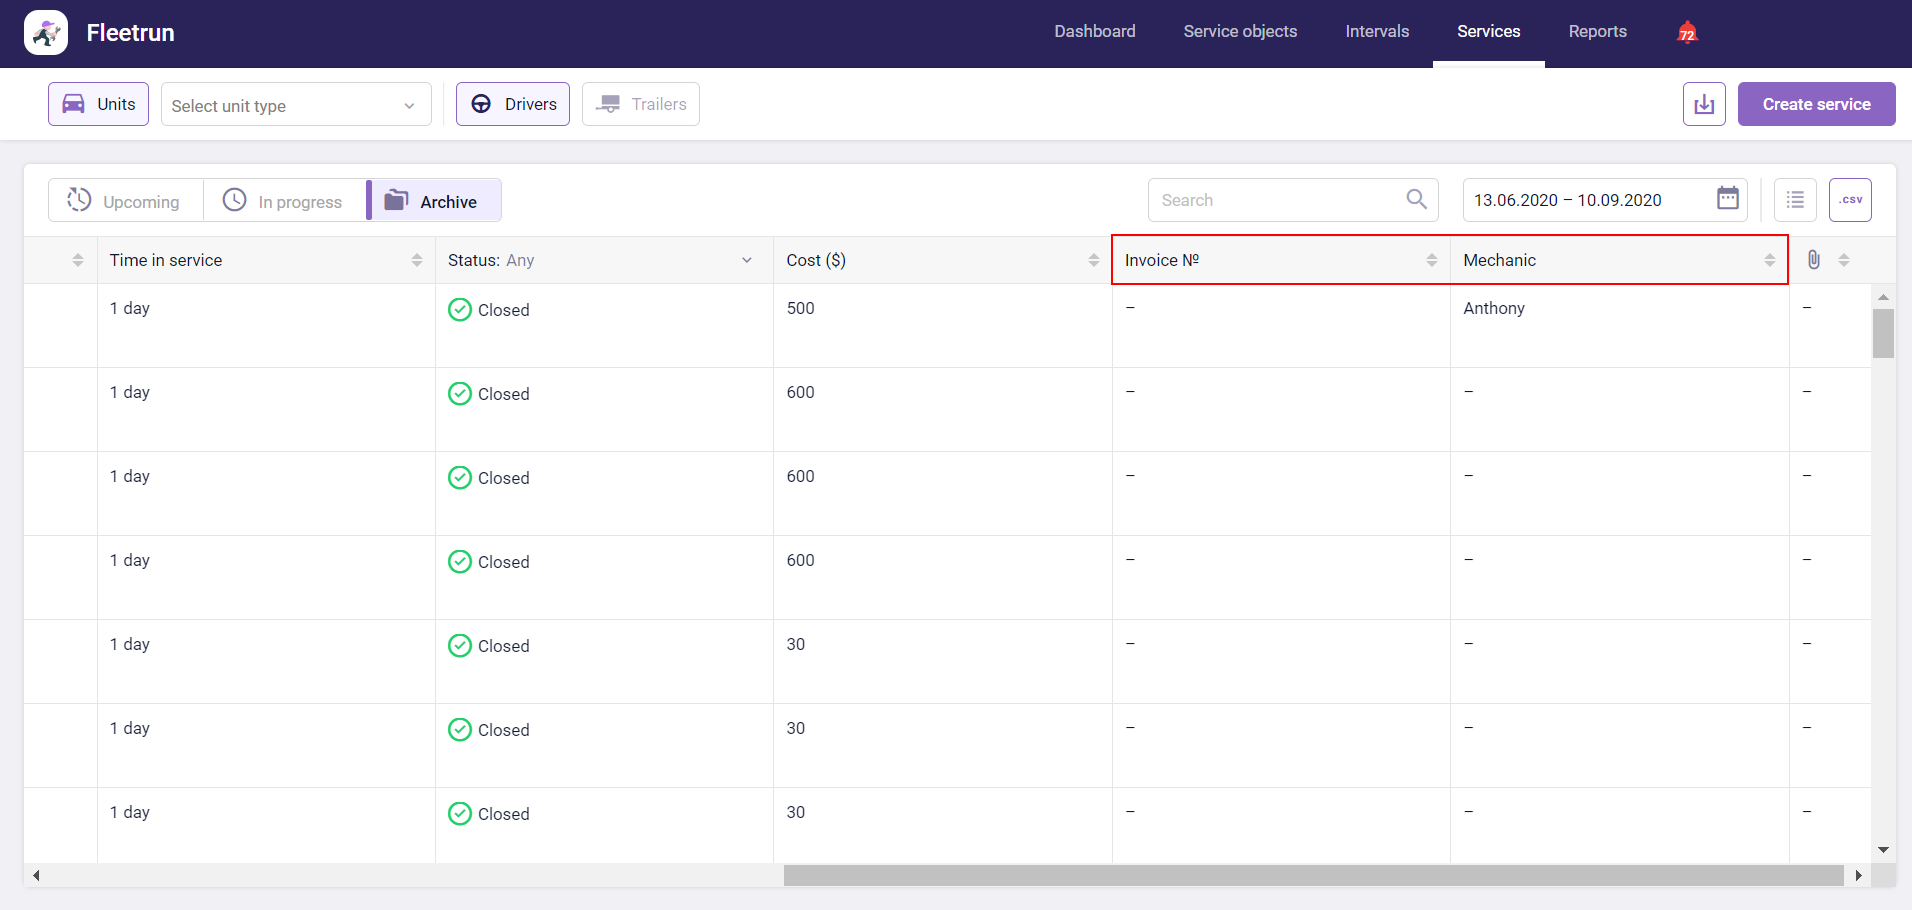Click the Fleetrun logo icon

click(46, 33)
